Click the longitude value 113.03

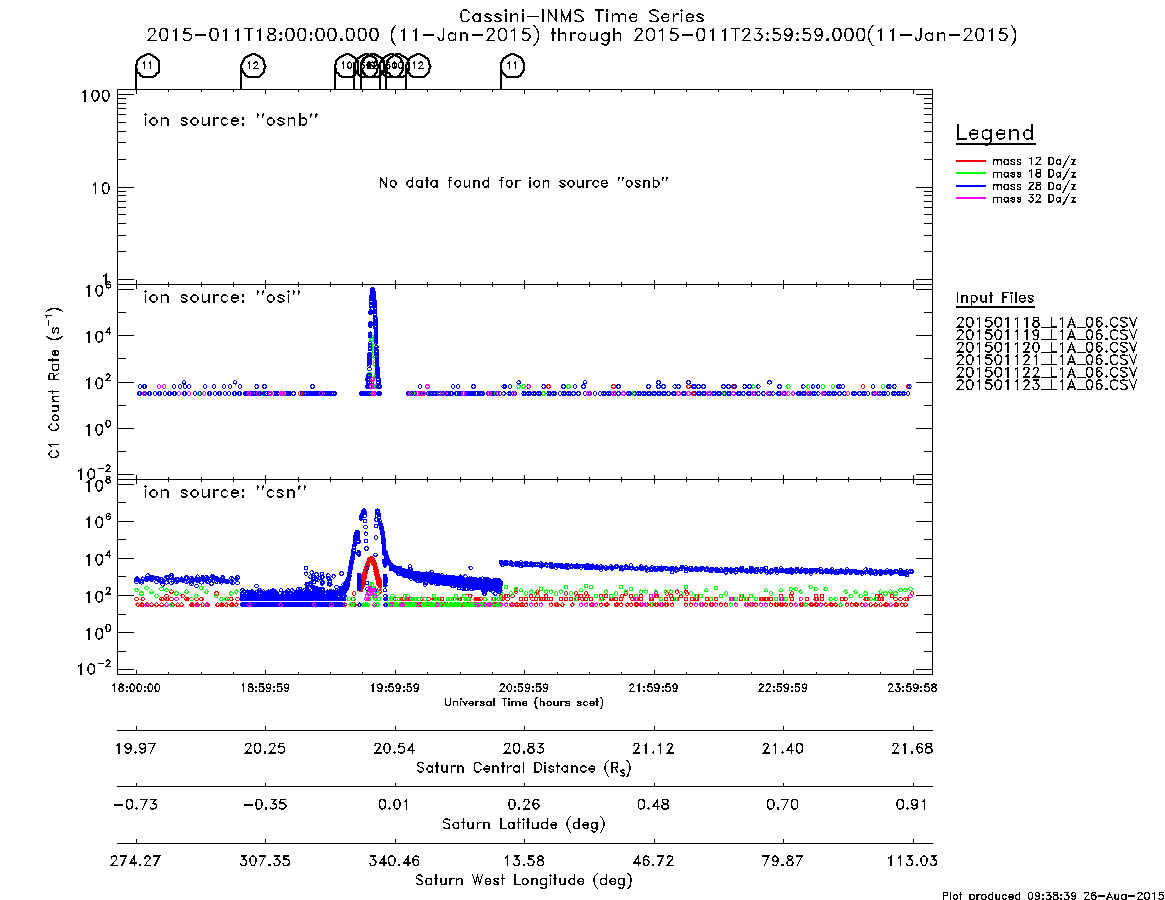coord(912,861)
